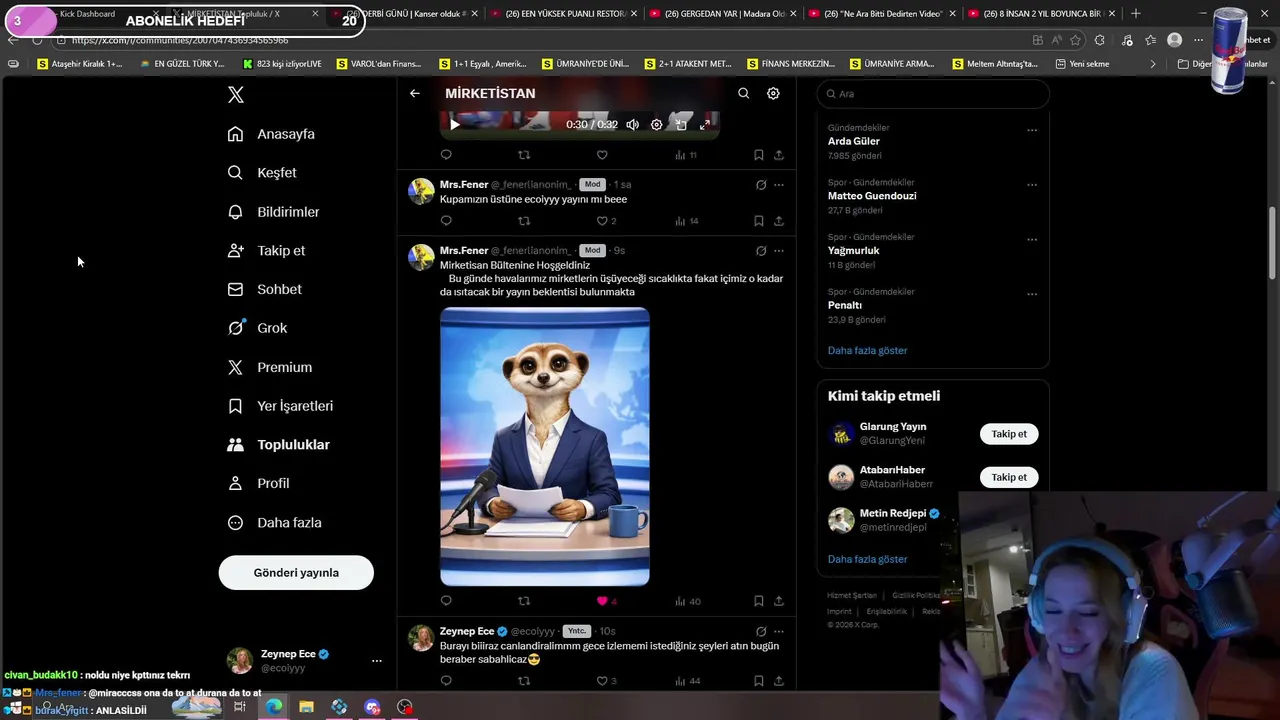
Task: Reply to the top video post
Action: click(446, 155)
